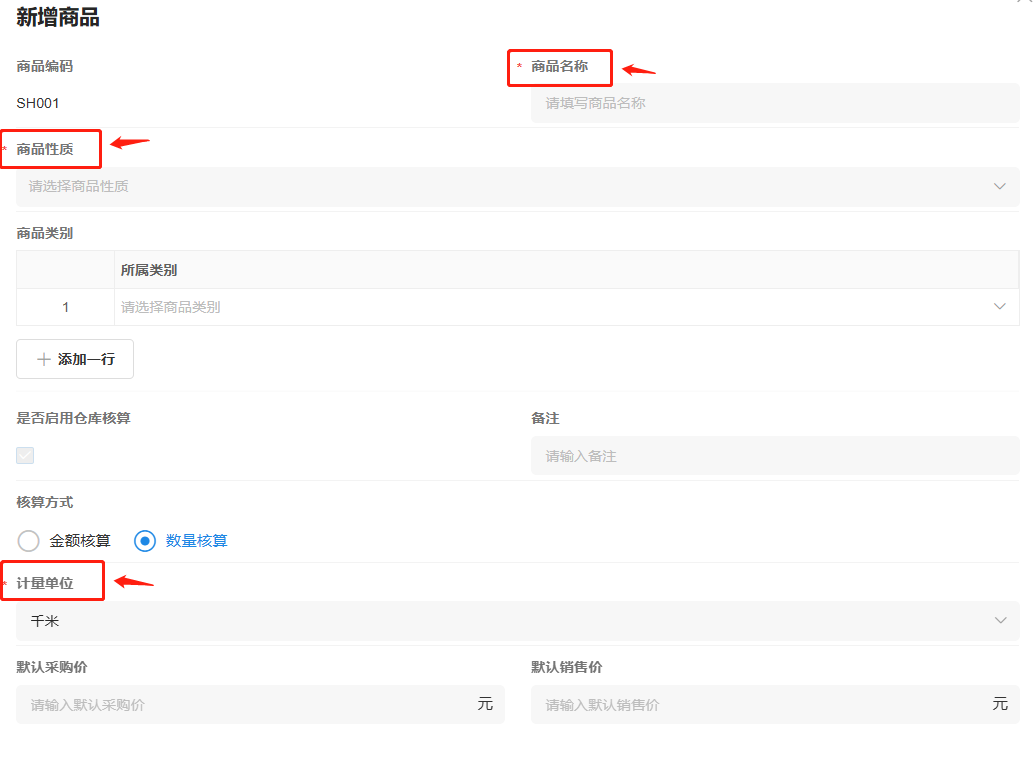The image size is (1035, 757).
Task: Open the 请选择商品性质 select box
Action: pyautogui.click(x=500, y=187)
